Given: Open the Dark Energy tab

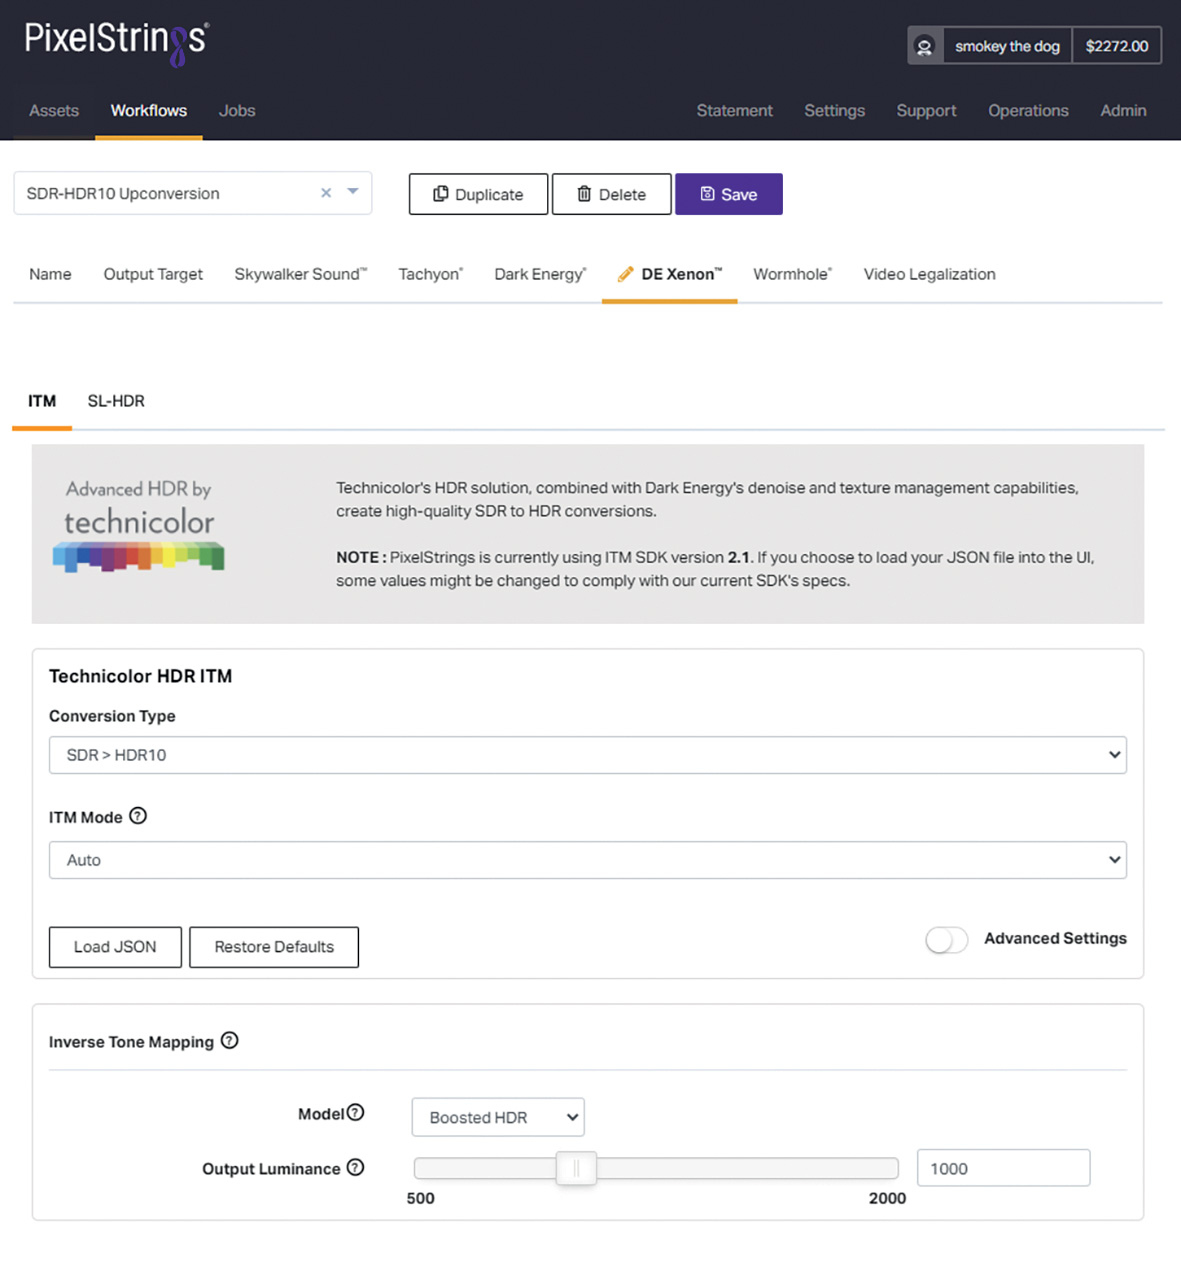Looking at the screenshot, I should pyautogui.click(x=540, y=274).
